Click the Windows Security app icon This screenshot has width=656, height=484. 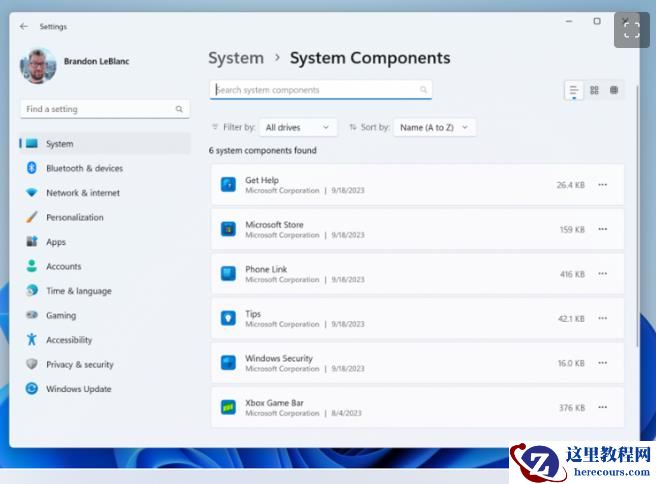228,363
